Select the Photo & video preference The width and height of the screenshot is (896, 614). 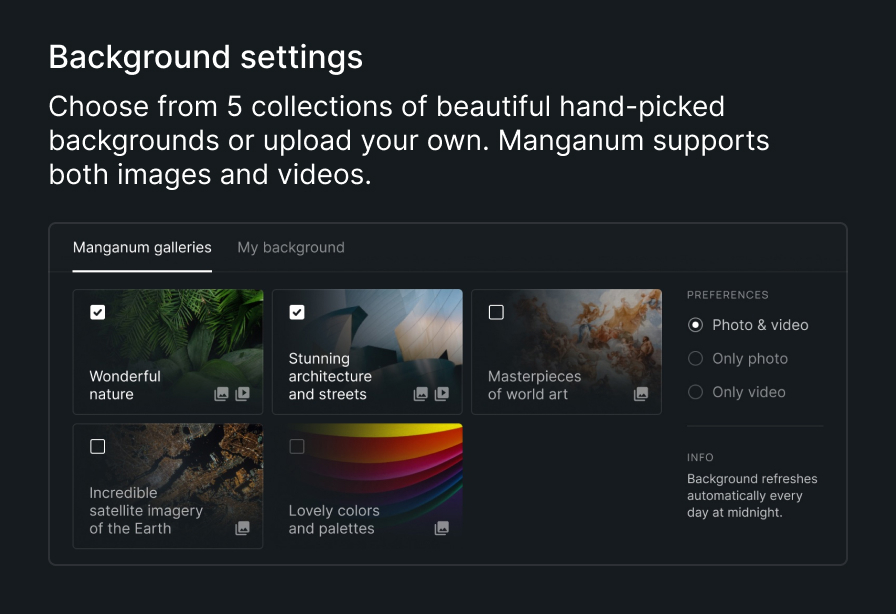(695, 324)
